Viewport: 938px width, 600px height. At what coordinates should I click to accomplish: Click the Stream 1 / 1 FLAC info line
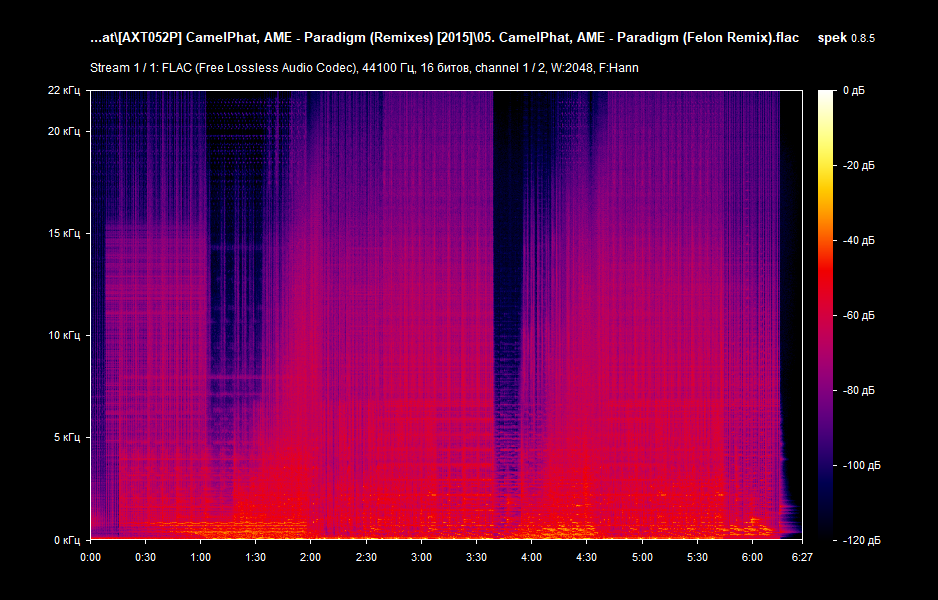click(x=364, y=68)
